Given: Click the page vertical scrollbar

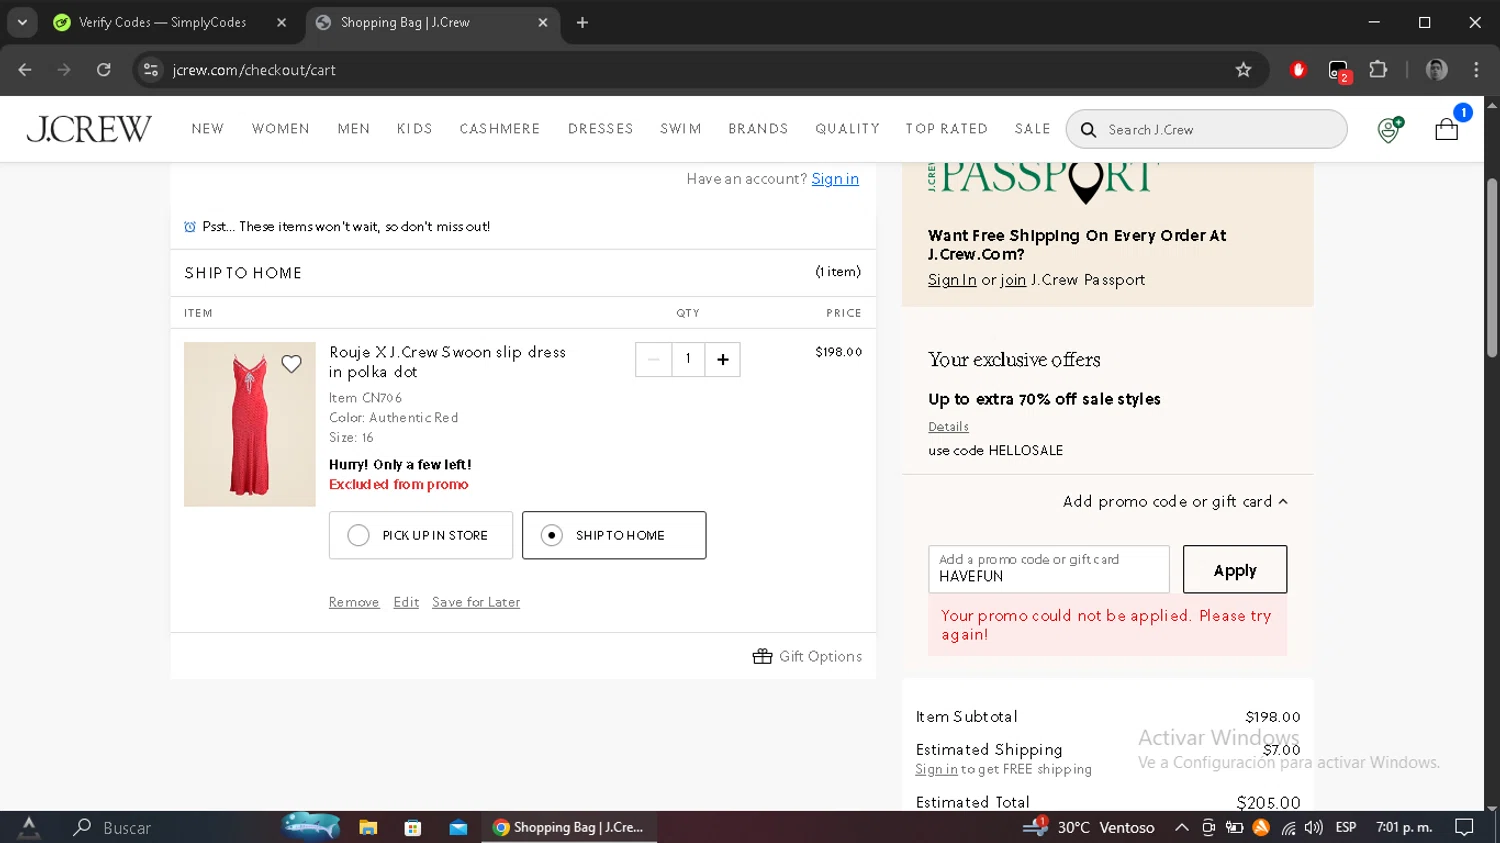Looking at the screenshot, I should (1492, 267).
